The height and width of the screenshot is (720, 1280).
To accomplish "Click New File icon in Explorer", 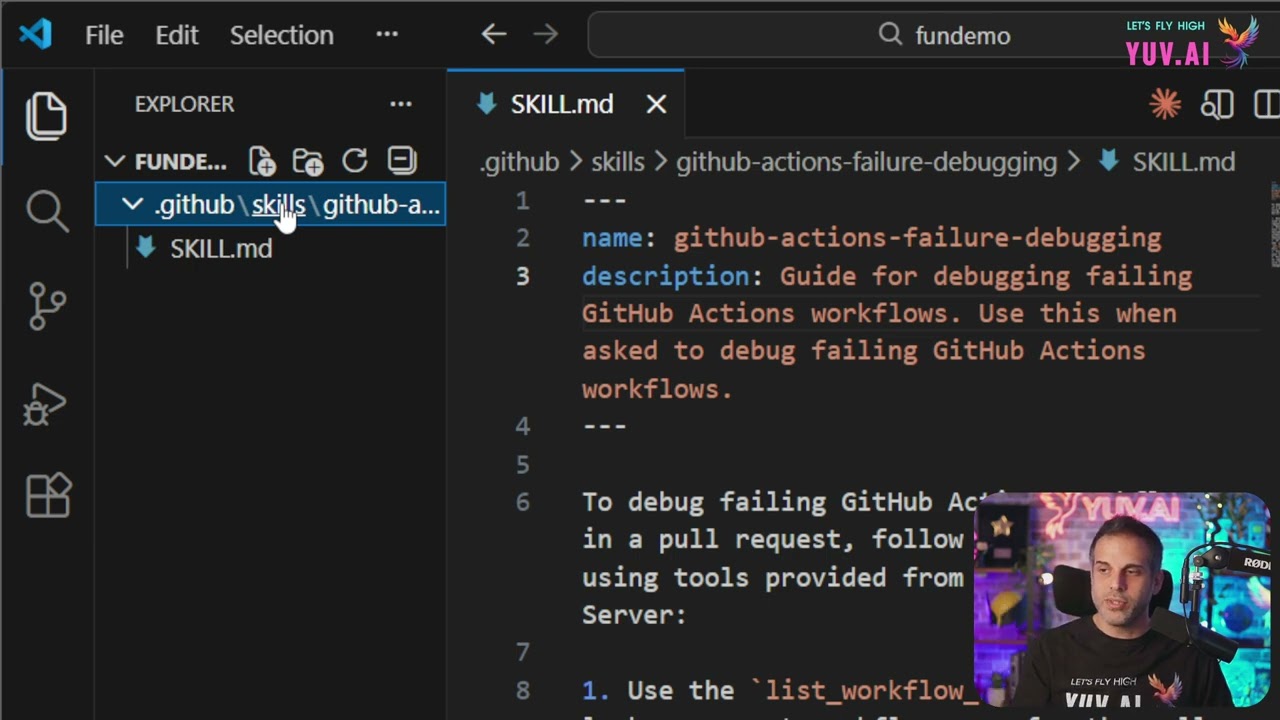I will (262, 161).
